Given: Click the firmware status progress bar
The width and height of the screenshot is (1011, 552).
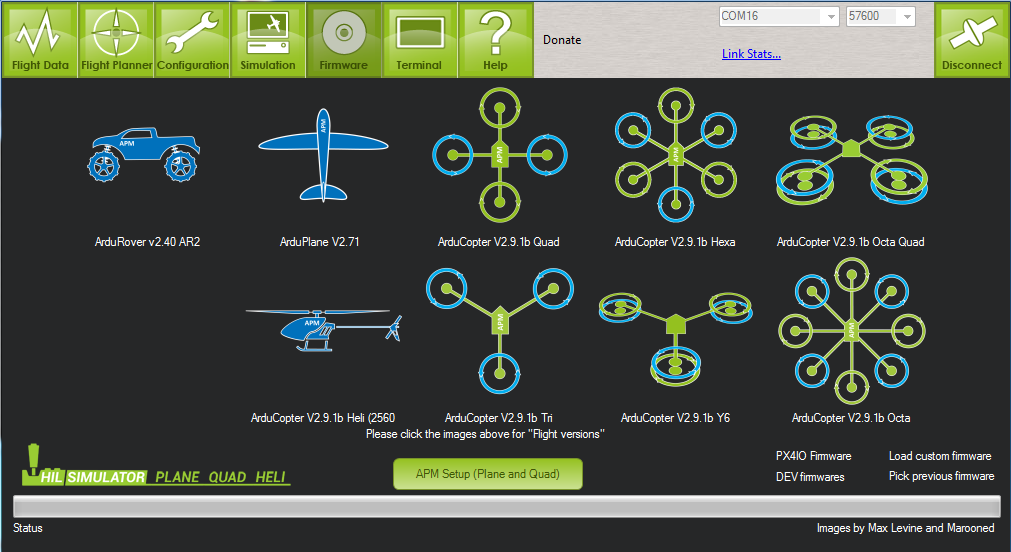Looking at the screenshot, I should [505, 505].
